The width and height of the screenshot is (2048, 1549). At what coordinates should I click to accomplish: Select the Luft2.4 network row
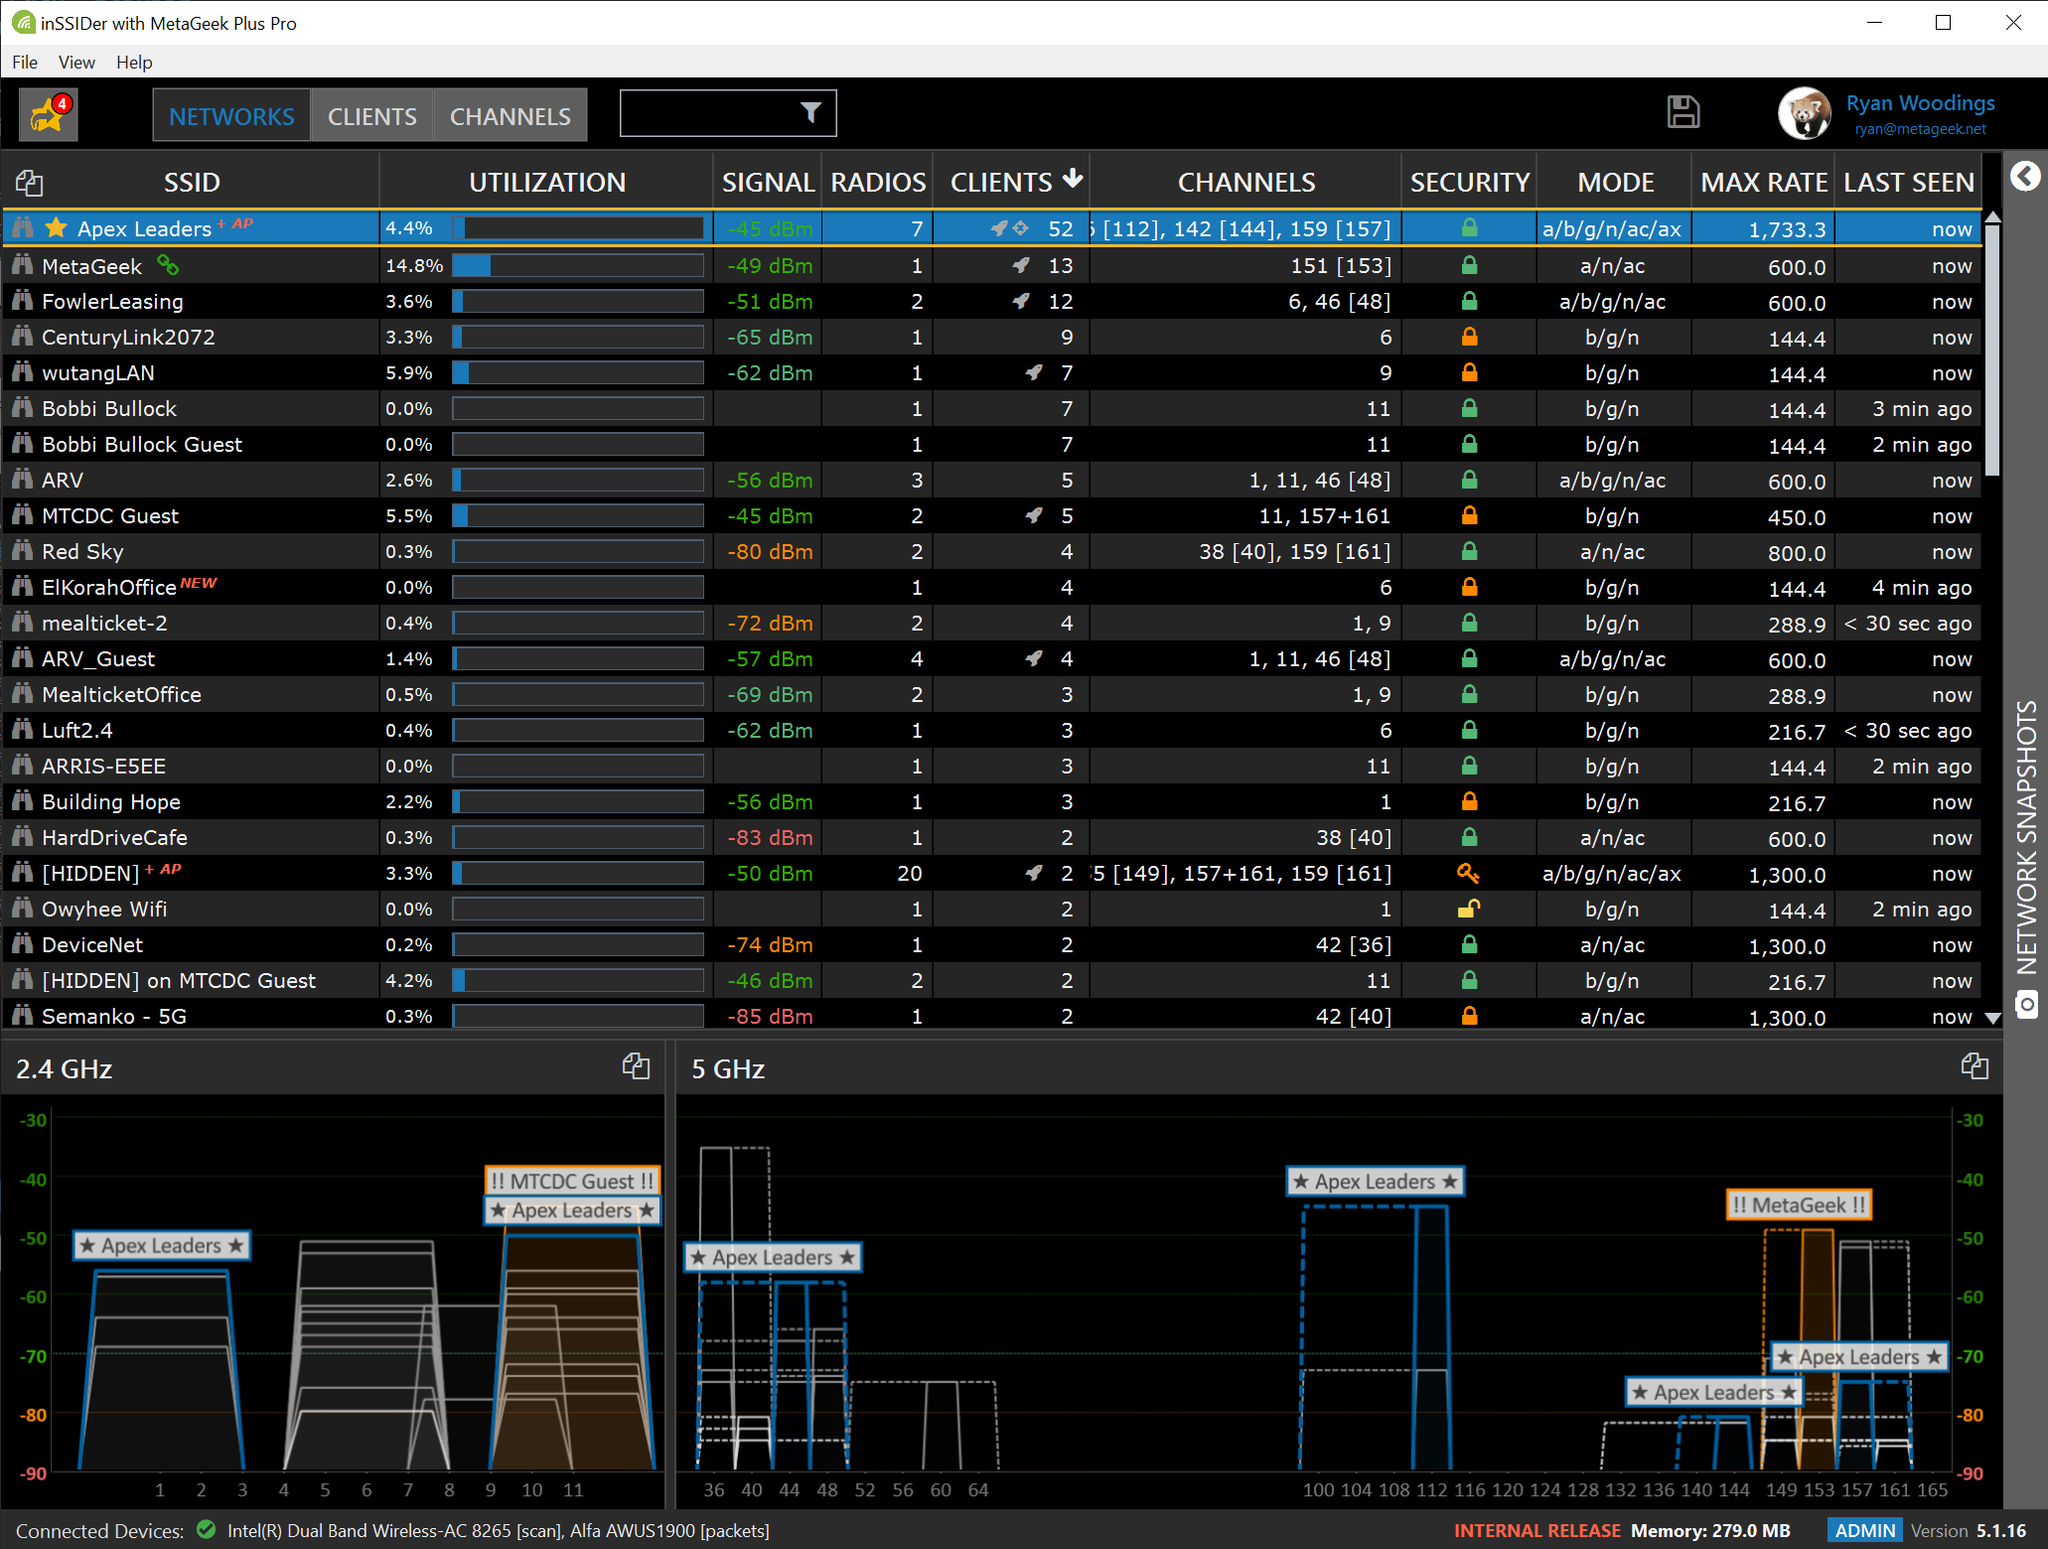coord(992,730)
